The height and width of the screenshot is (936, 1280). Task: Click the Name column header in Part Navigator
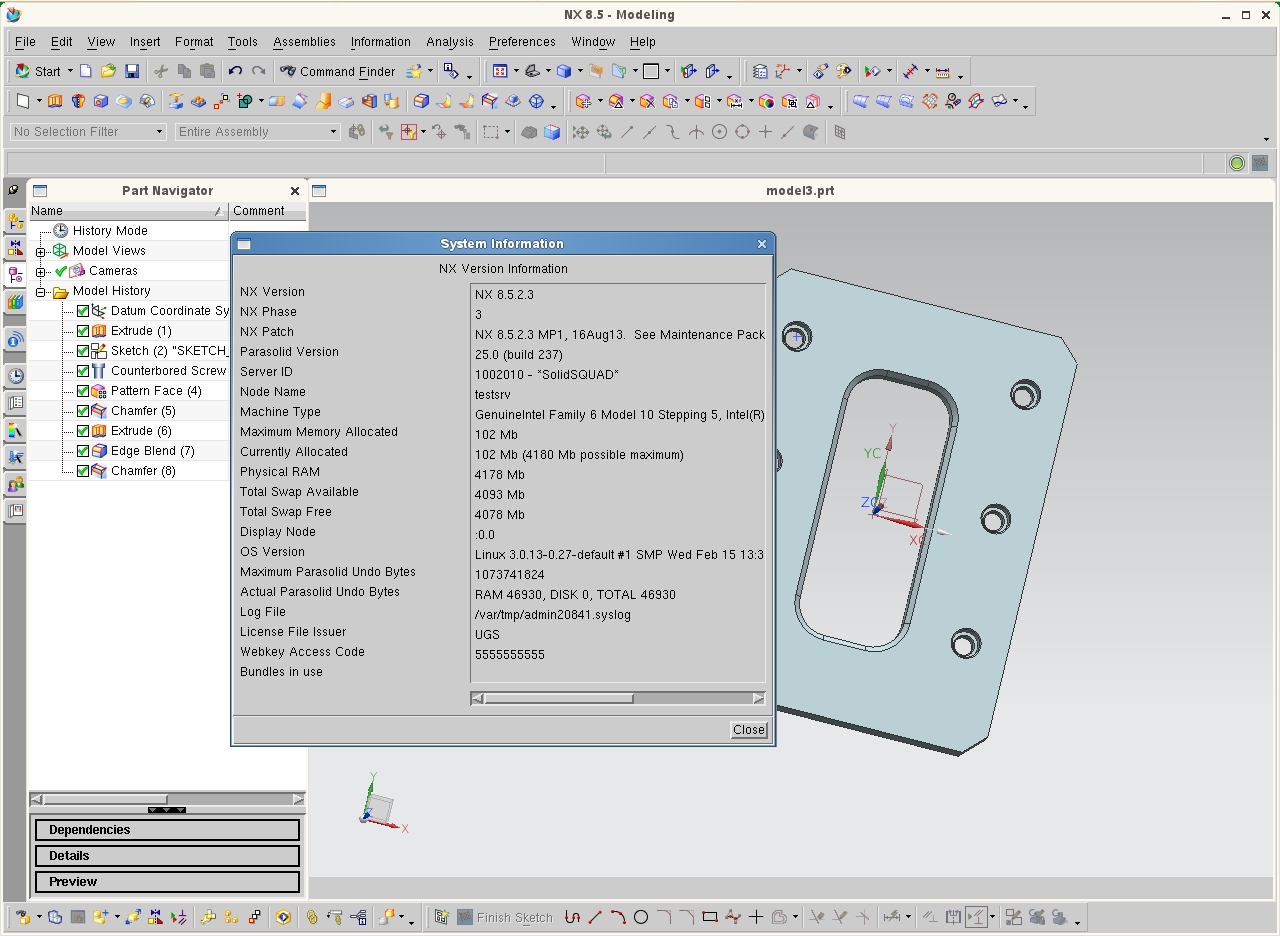pos(128,211)
